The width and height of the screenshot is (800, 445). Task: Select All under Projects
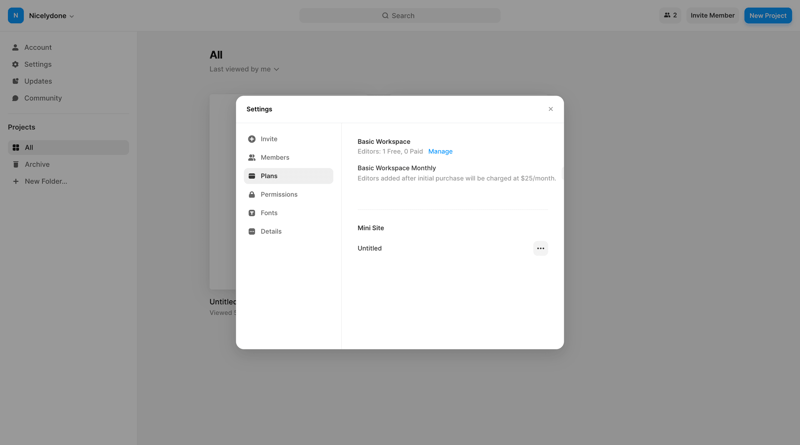[68, 147]
